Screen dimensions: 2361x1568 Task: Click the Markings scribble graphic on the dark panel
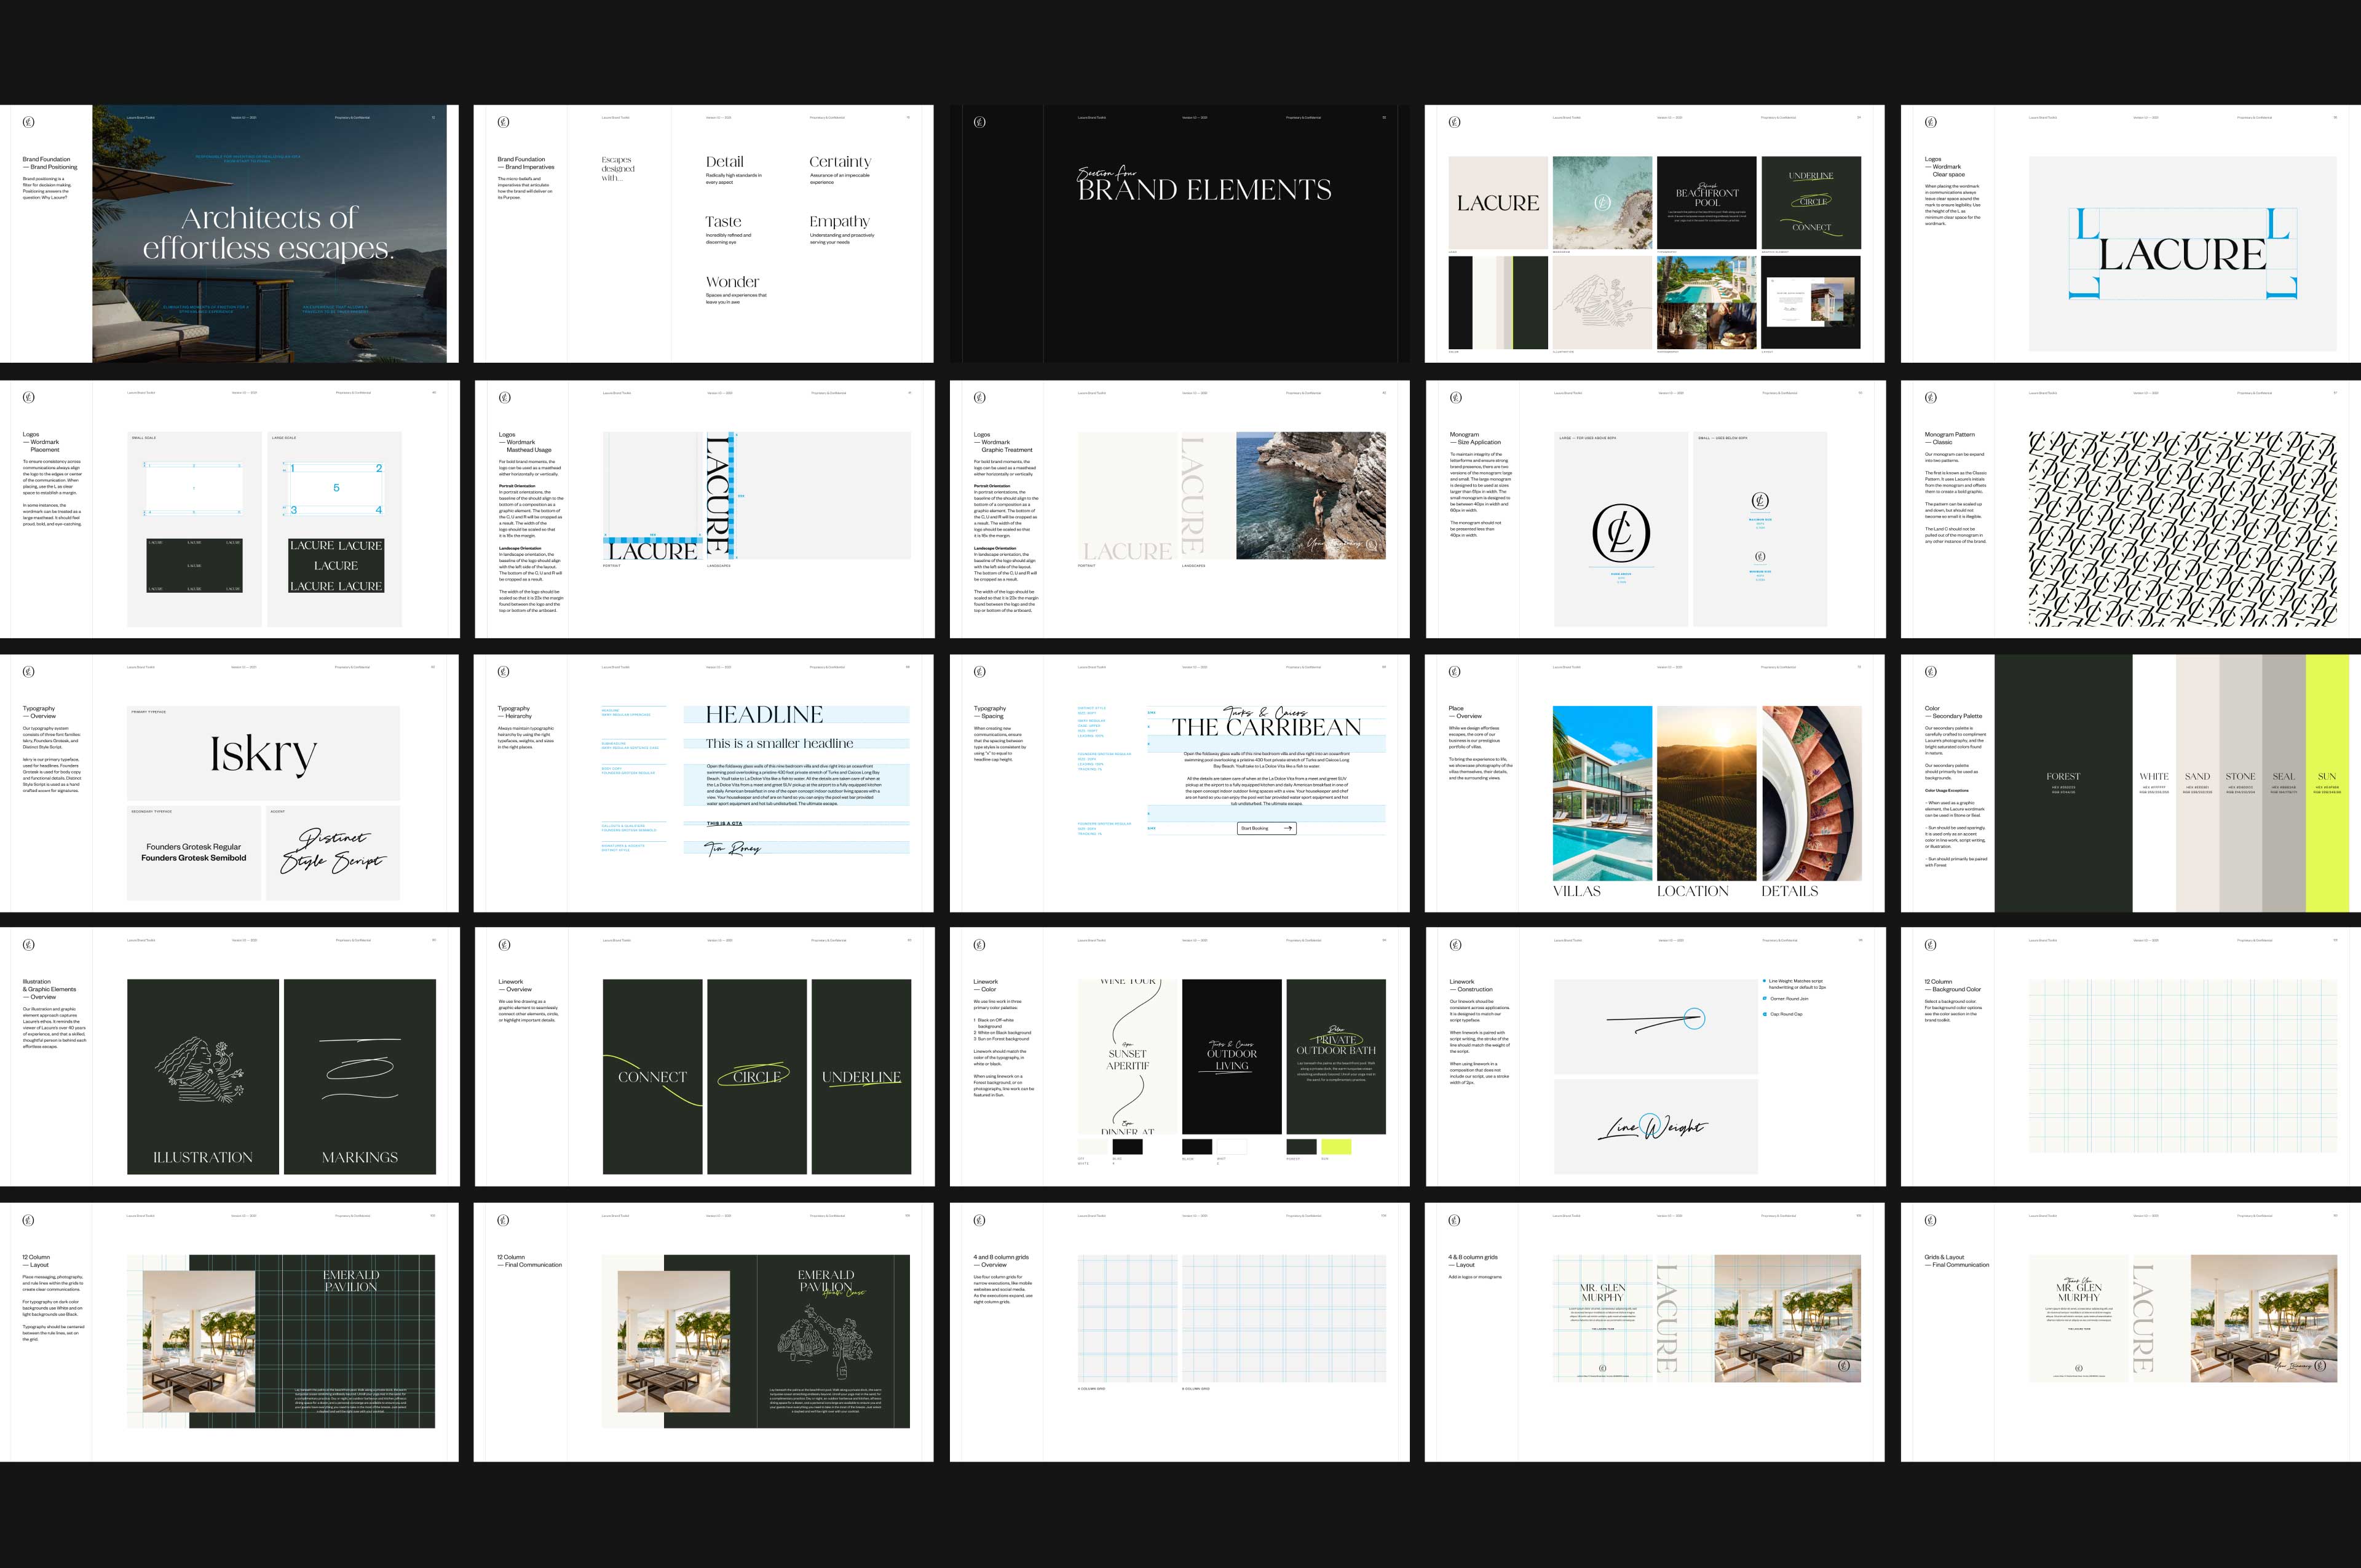(359, 1068)
